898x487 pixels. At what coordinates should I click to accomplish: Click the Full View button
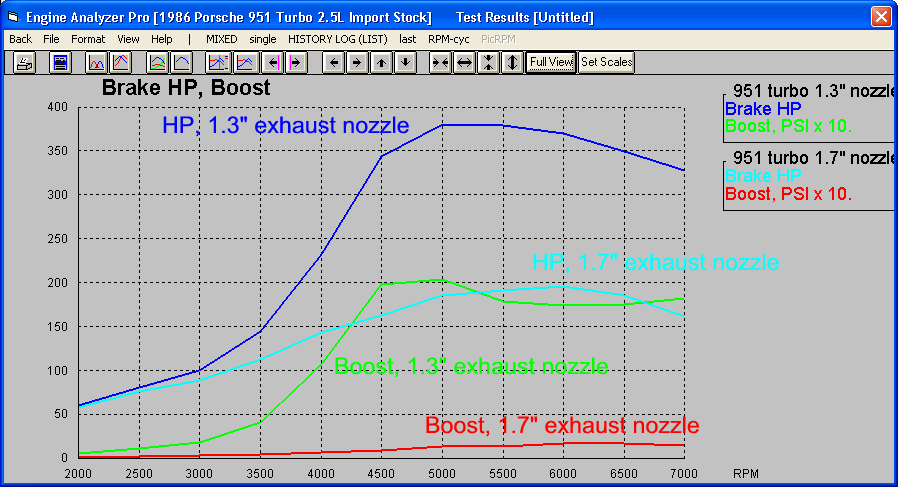point(551,62)
